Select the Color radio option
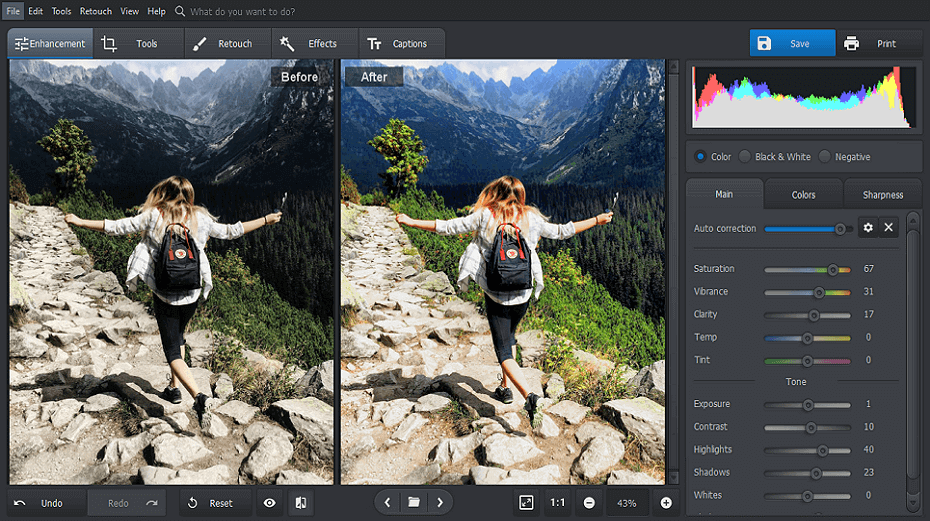 click(x=700, y=157)
